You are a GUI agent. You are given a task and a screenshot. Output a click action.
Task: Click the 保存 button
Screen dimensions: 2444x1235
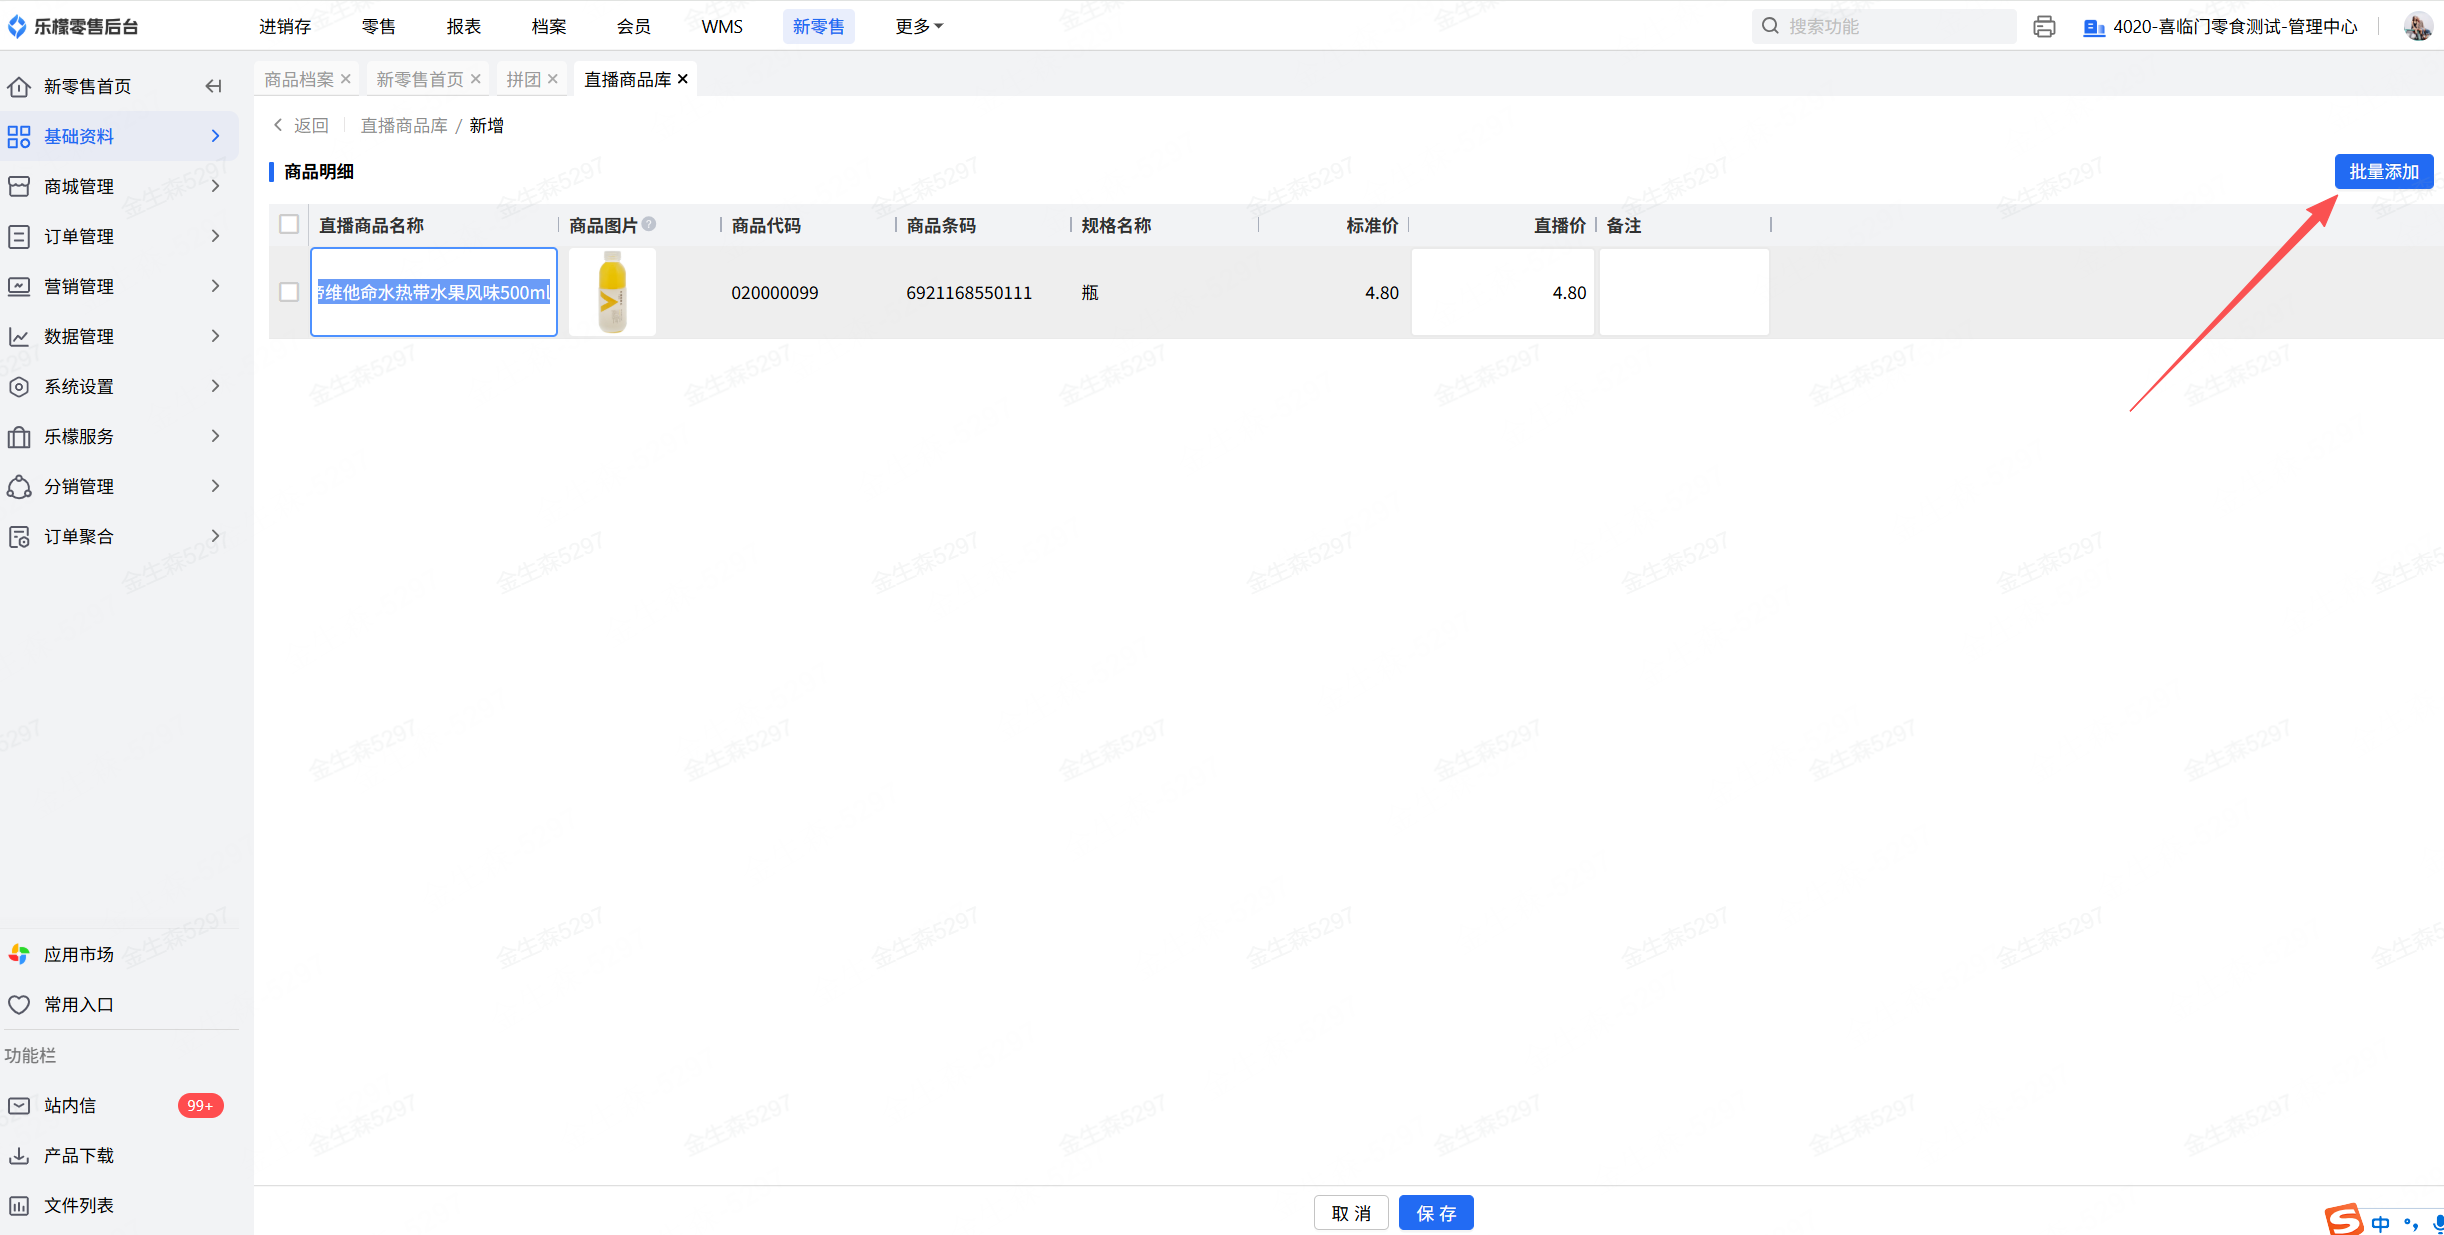[x=1435, y=1213]
